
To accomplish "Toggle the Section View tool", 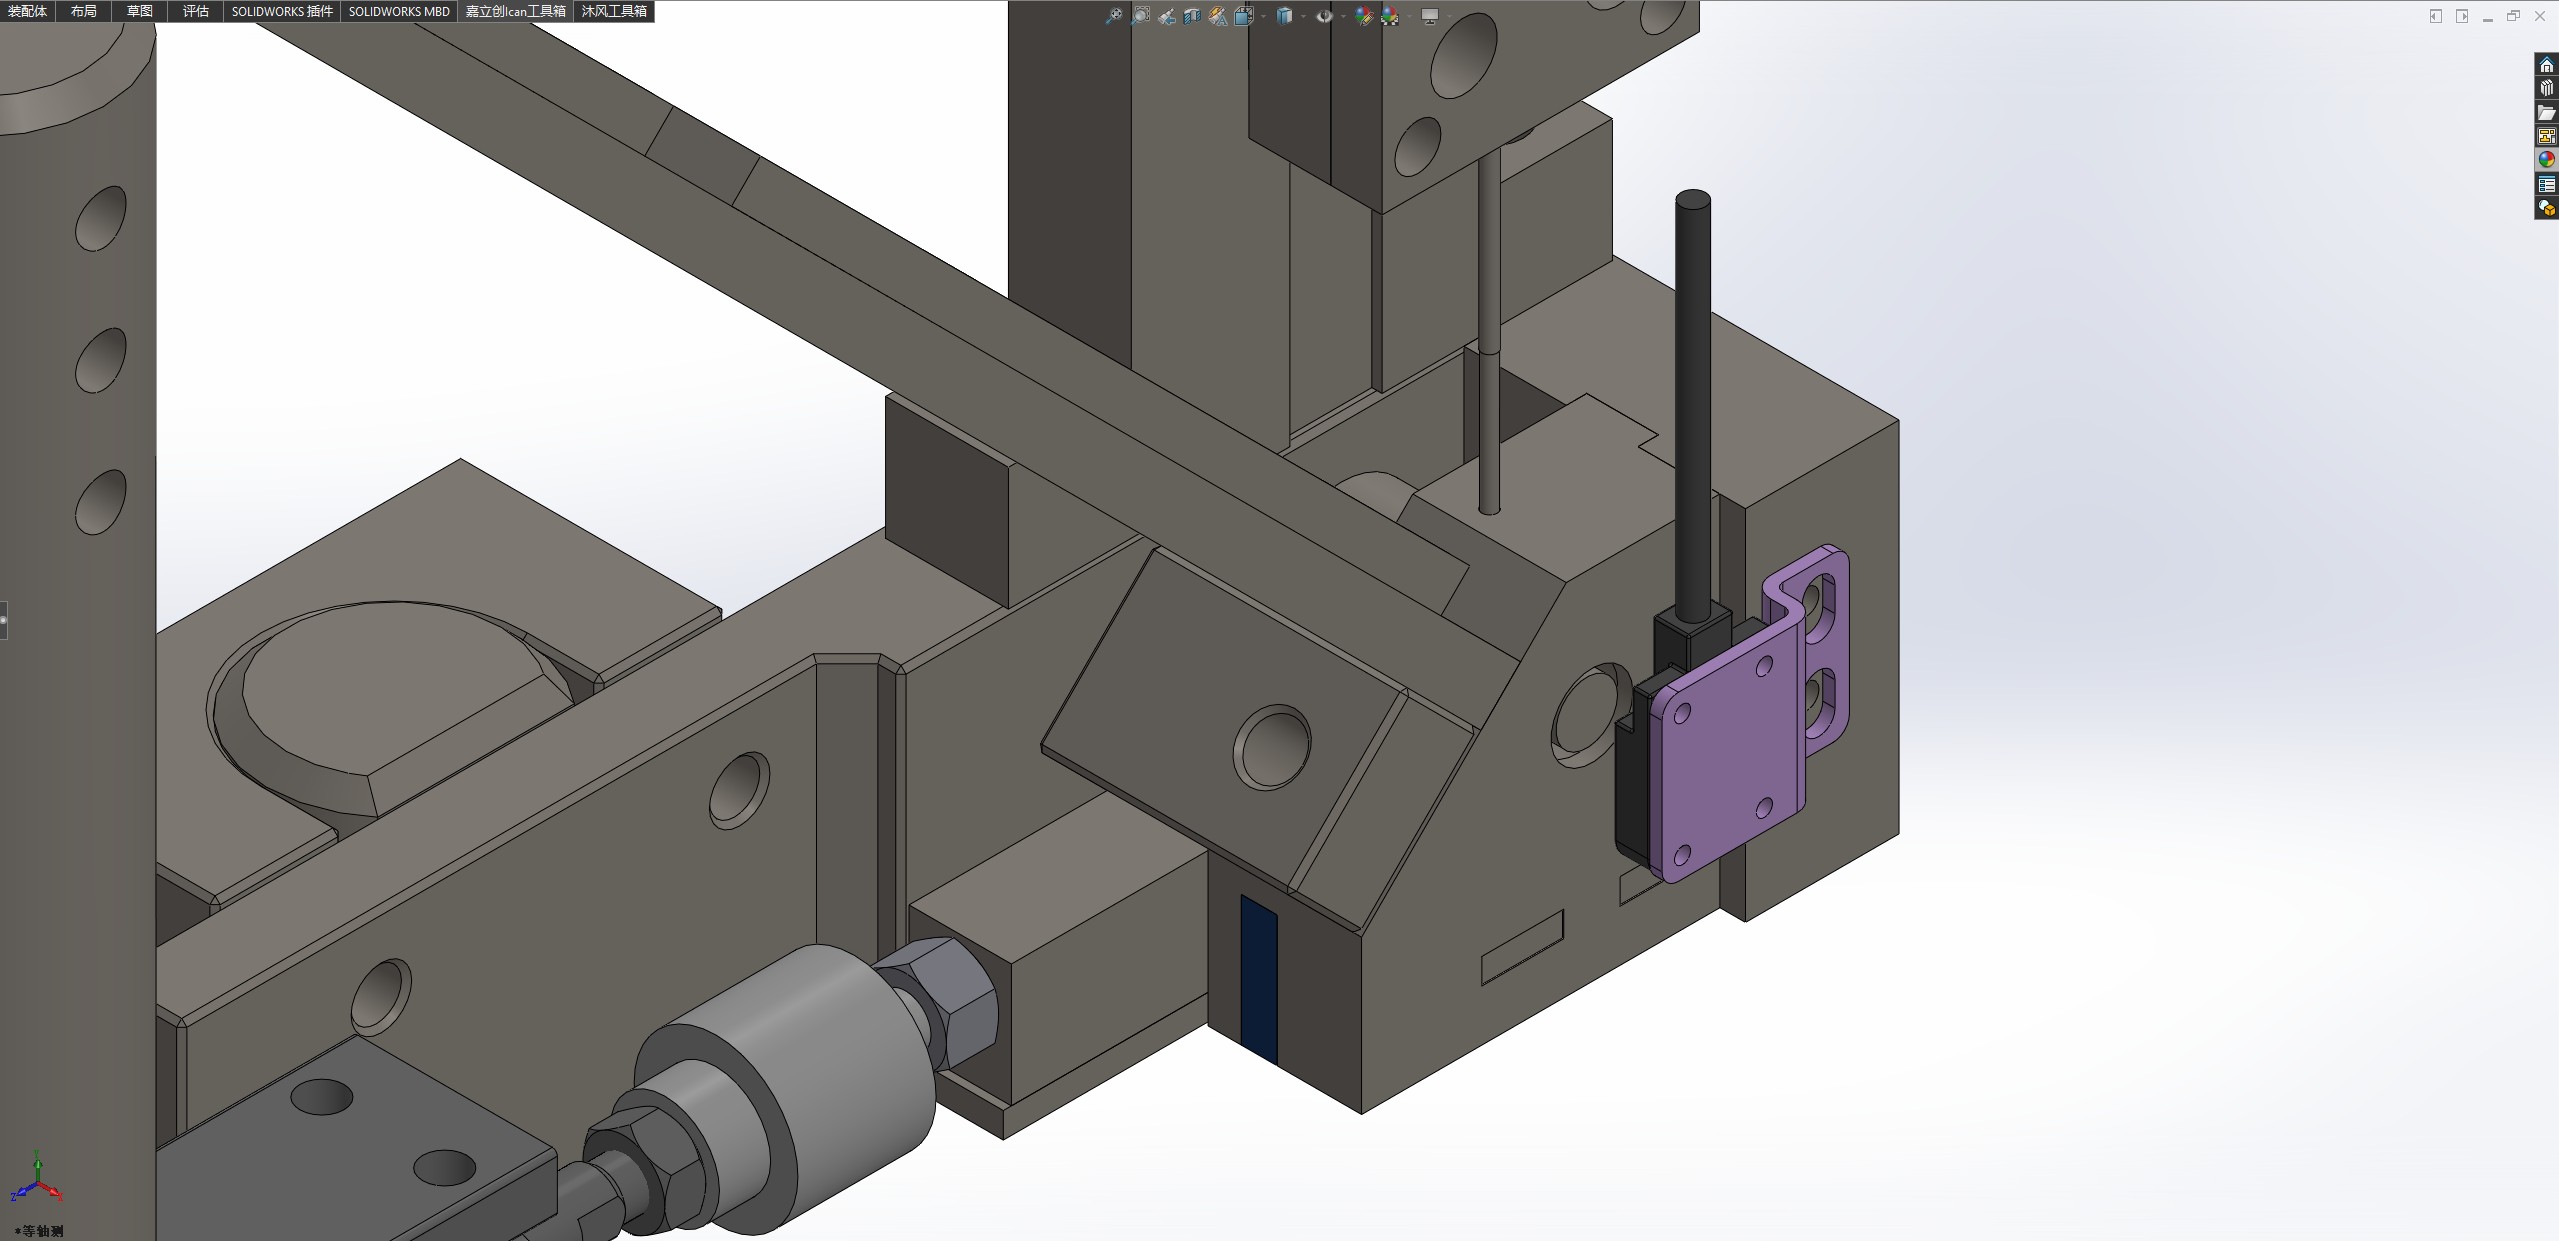I will click(x=1192, y=17).
